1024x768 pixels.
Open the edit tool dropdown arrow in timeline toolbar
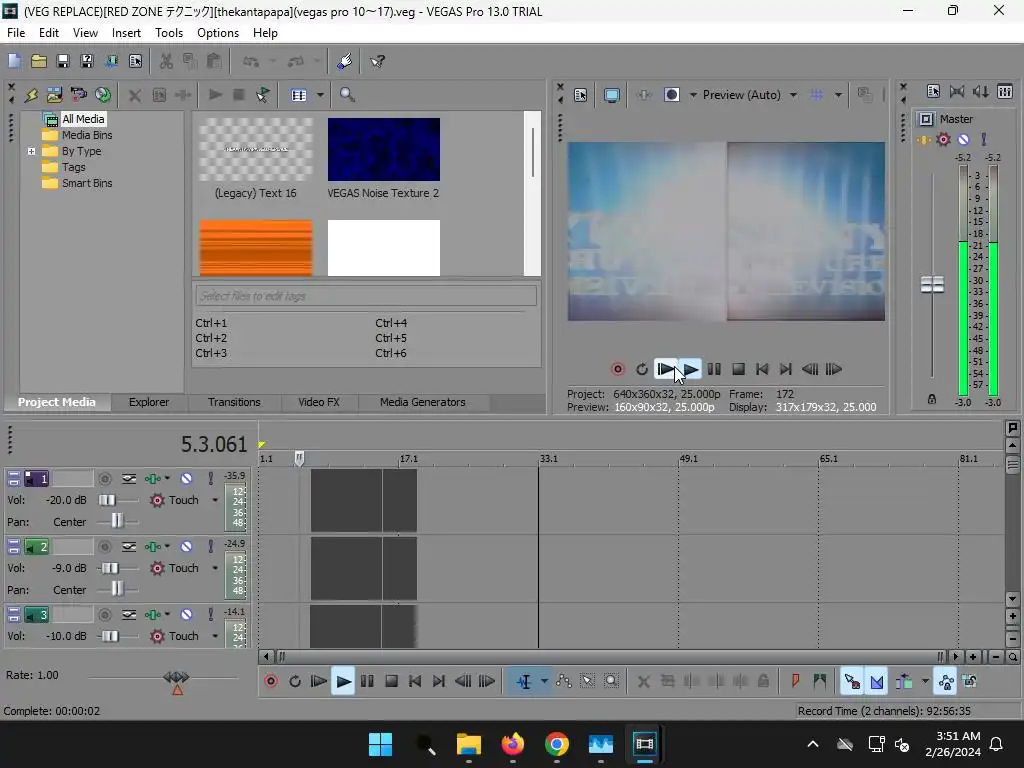544,682
